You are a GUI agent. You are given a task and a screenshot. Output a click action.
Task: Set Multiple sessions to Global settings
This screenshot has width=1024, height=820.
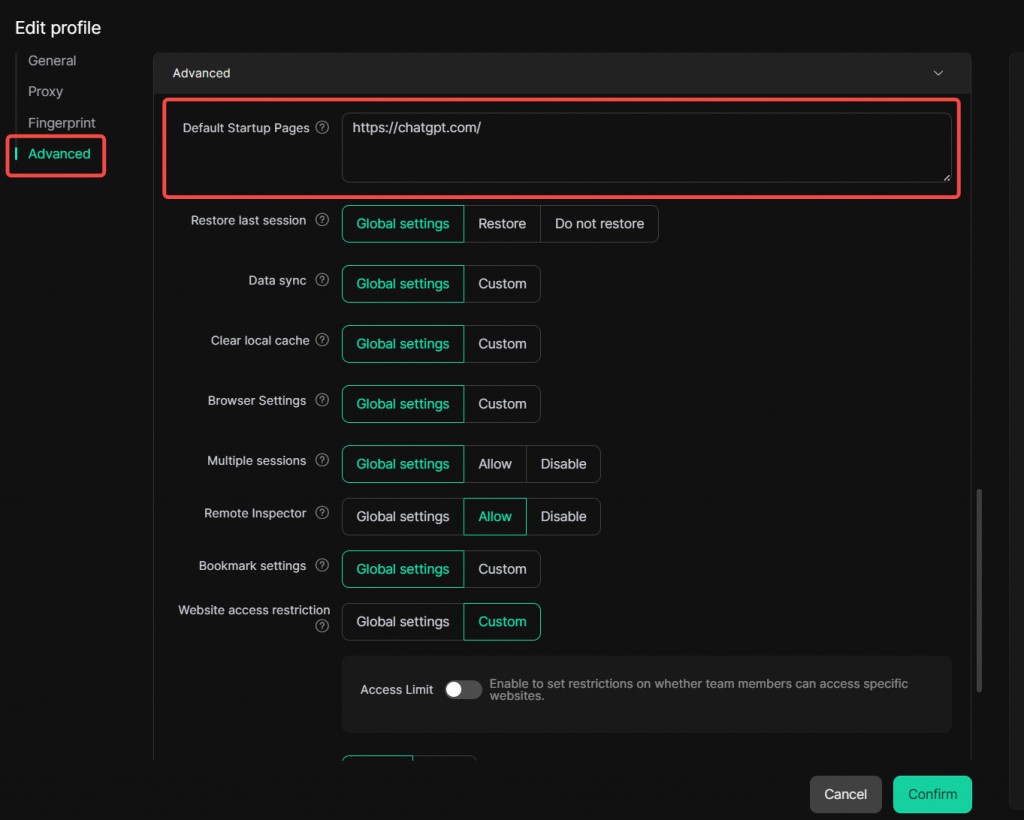coord(403,464)
